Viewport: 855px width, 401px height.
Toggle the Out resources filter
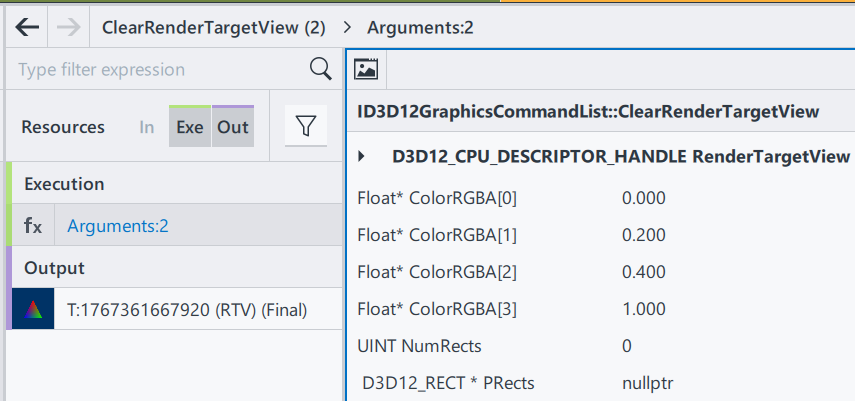click(x=233, y=127)
